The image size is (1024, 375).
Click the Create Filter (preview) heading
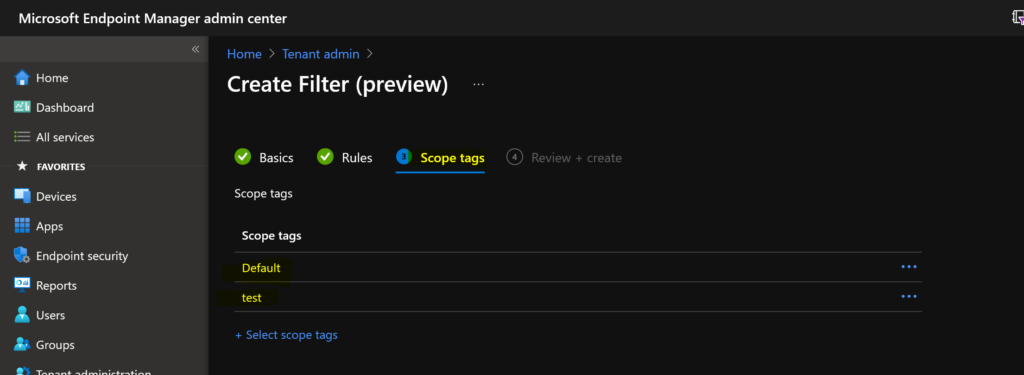(x=338, y=85)
